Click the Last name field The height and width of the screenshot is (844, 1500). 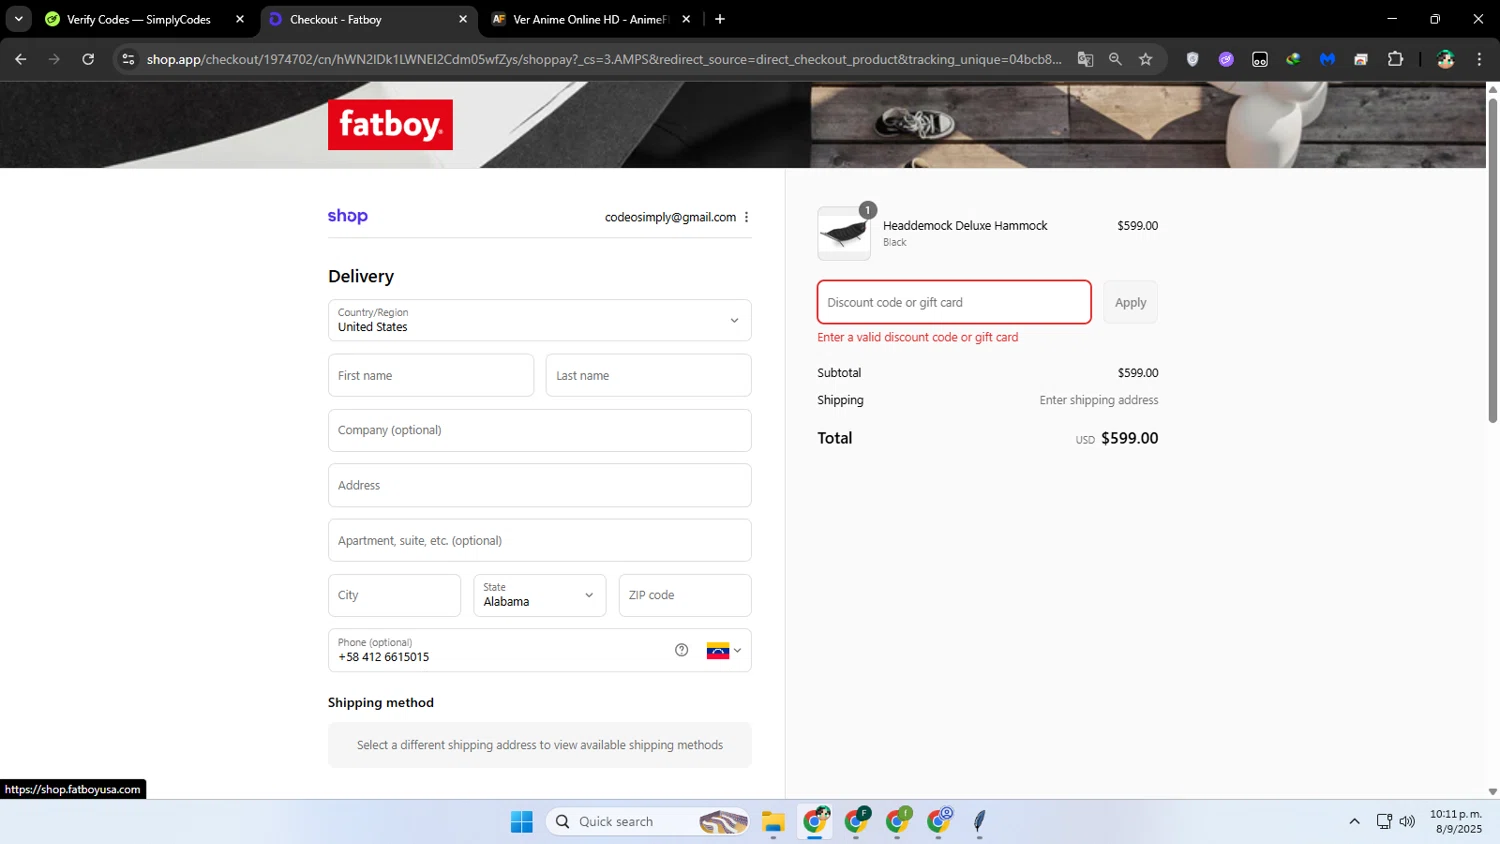click(648, 375)
